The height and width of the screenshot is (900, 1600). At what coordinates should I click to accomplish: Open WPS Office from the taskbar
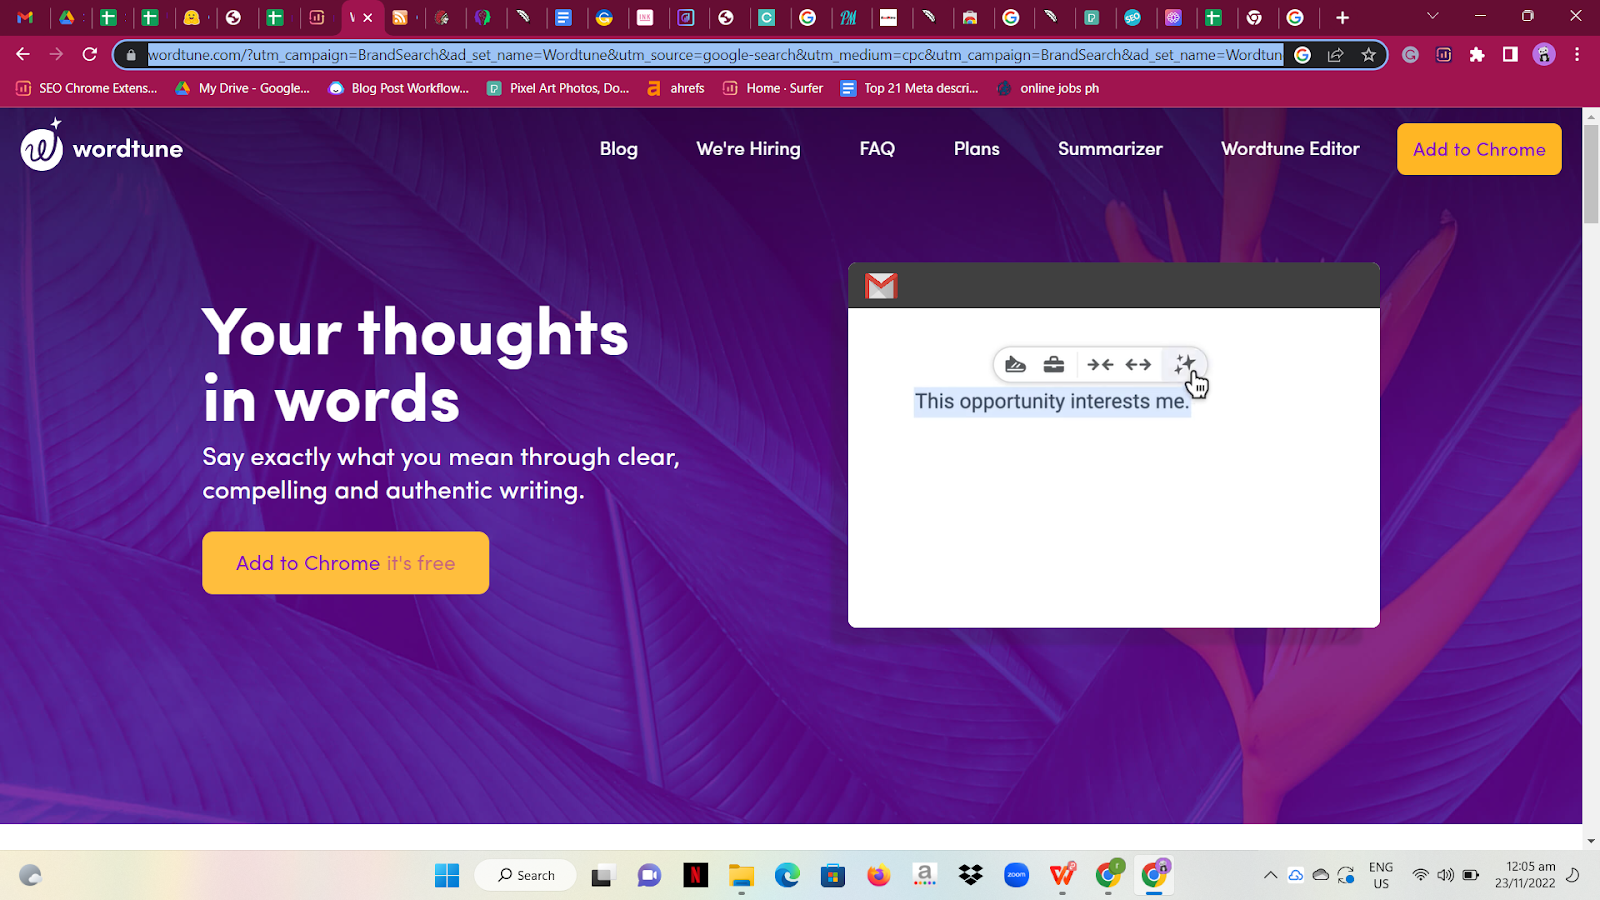pyautogui.click(x=1063, y=876)
